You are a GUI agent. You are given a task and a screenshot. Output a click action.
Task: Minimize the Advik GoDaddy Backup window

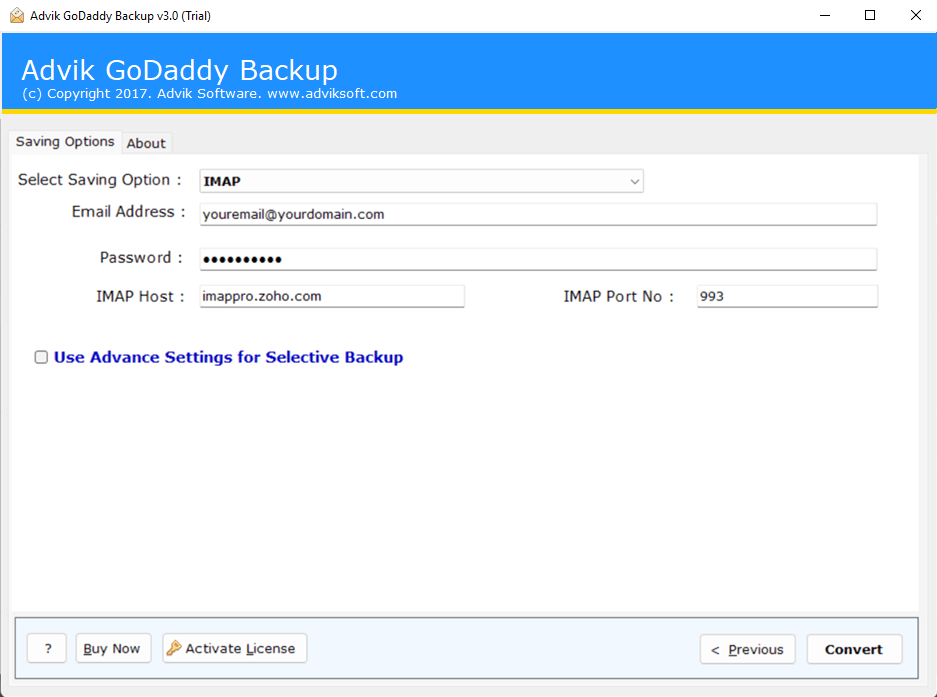(x=825, y=16)
